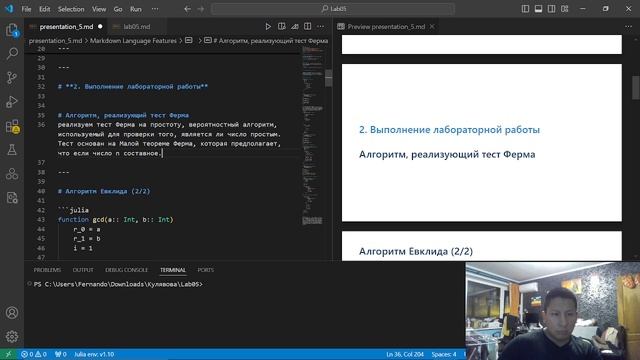Viewport: 640px width, 360px height.
Task: Click Julia env: v1.10 in status bar
Action: [94, 354]
